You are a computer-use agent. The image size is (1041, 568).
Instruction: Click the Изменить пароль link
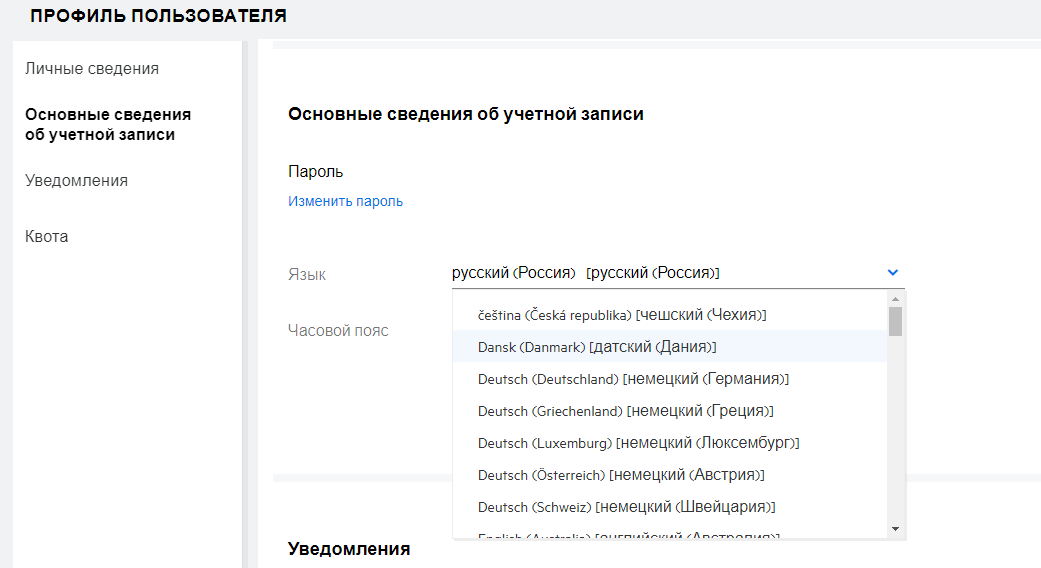pyautogui.click(x=345, y=201)
